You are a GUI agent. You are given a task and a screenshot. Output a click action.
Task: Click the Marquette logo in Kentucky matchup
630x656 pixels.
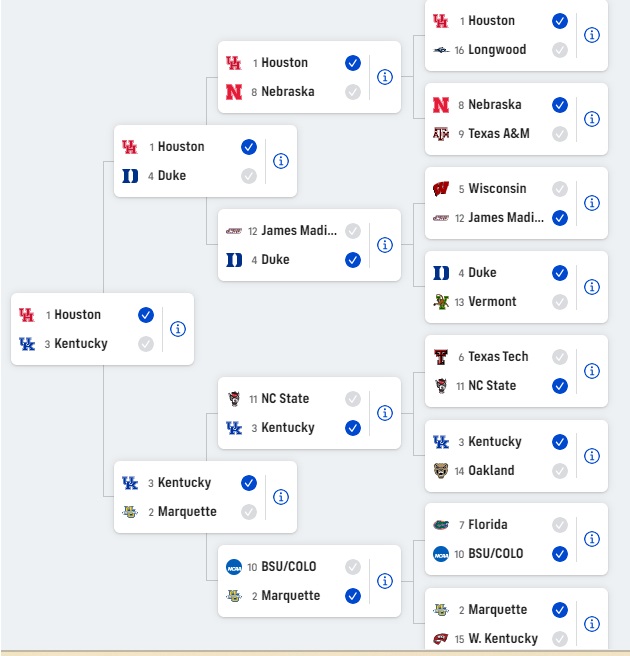130,512
